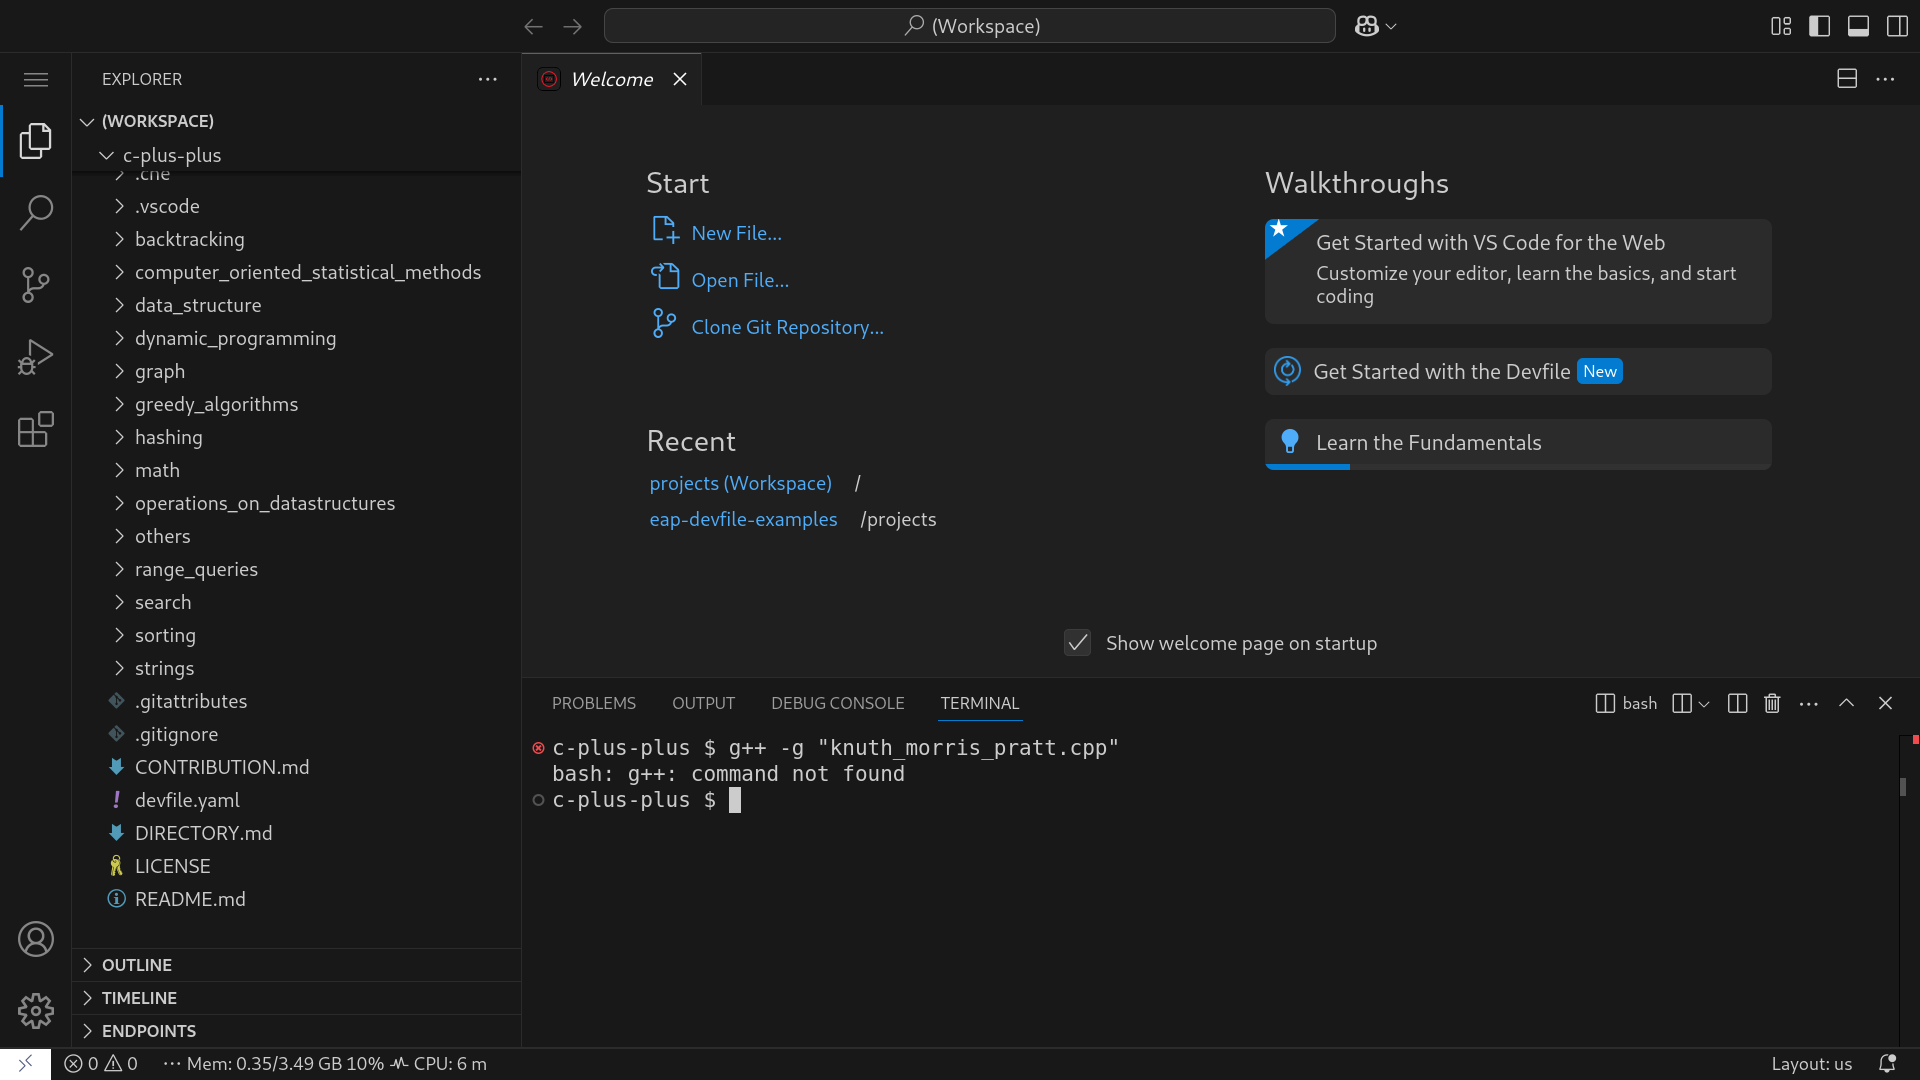
Task: Expand the dynamic_programming folder
Action: 235,338
